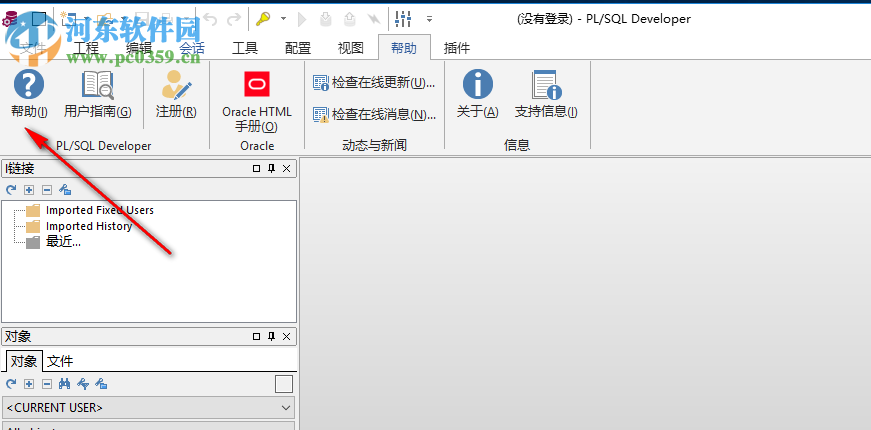This screenshot has height=430, width=871.
Task: Open the Oracle HTML 手册 manual
Action: tap(257, 102)
